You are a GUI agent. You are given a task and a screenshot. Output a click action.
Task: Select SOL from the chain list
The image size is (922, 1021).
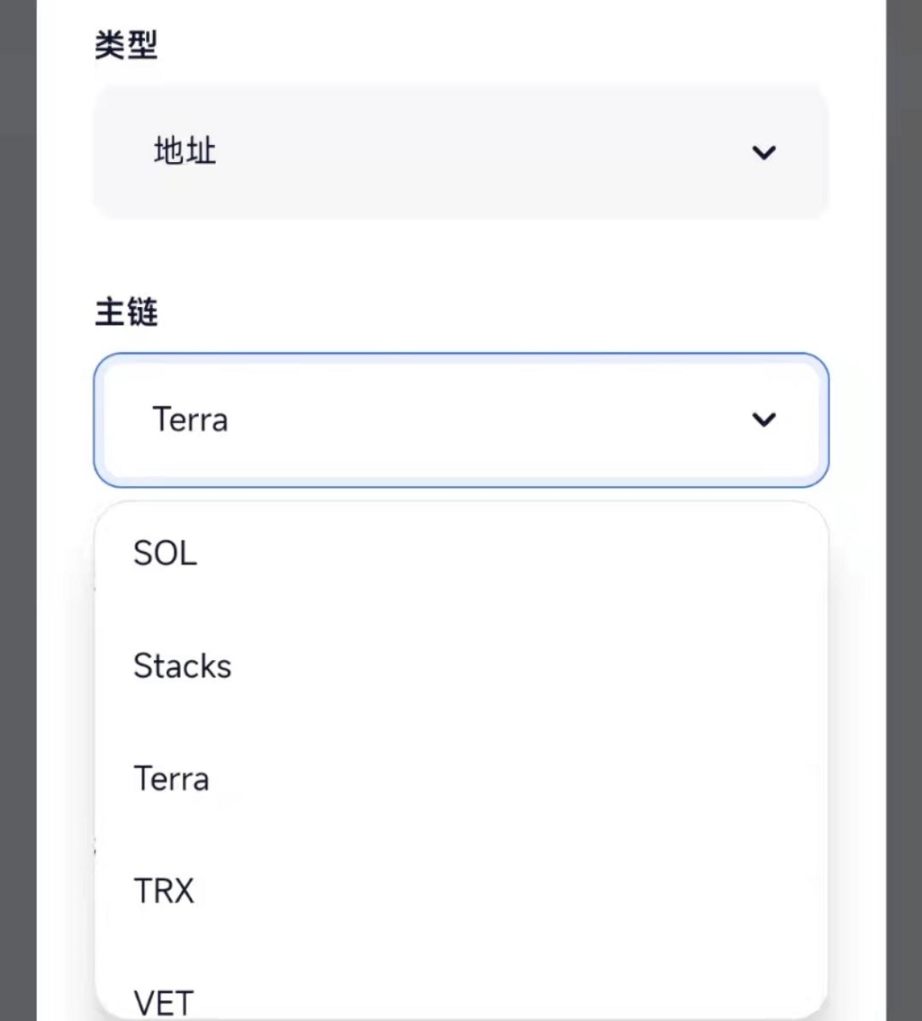point(165,553)
